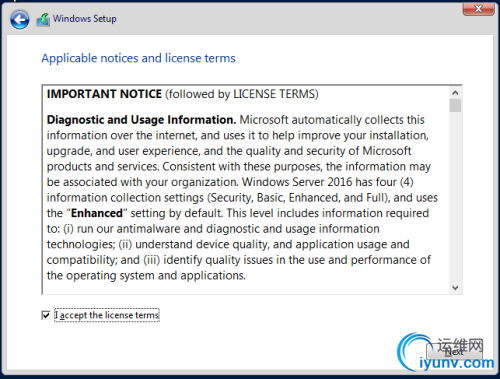Click the bold word 'Enhanced' in the notice
Image resolution: width=500 pixels, height=379 pixels.
97,213
